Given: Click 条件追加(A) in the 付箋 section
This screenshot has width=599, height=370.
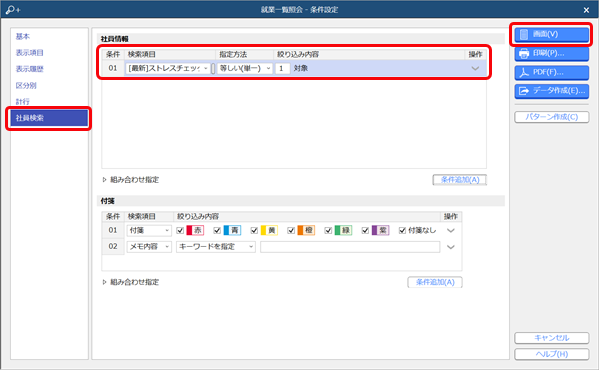Looking at the screenshot, I should tap(435, 282).
